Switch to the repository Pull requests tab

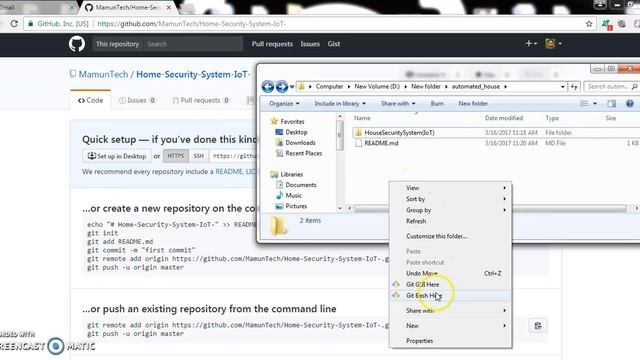(201, 100)
